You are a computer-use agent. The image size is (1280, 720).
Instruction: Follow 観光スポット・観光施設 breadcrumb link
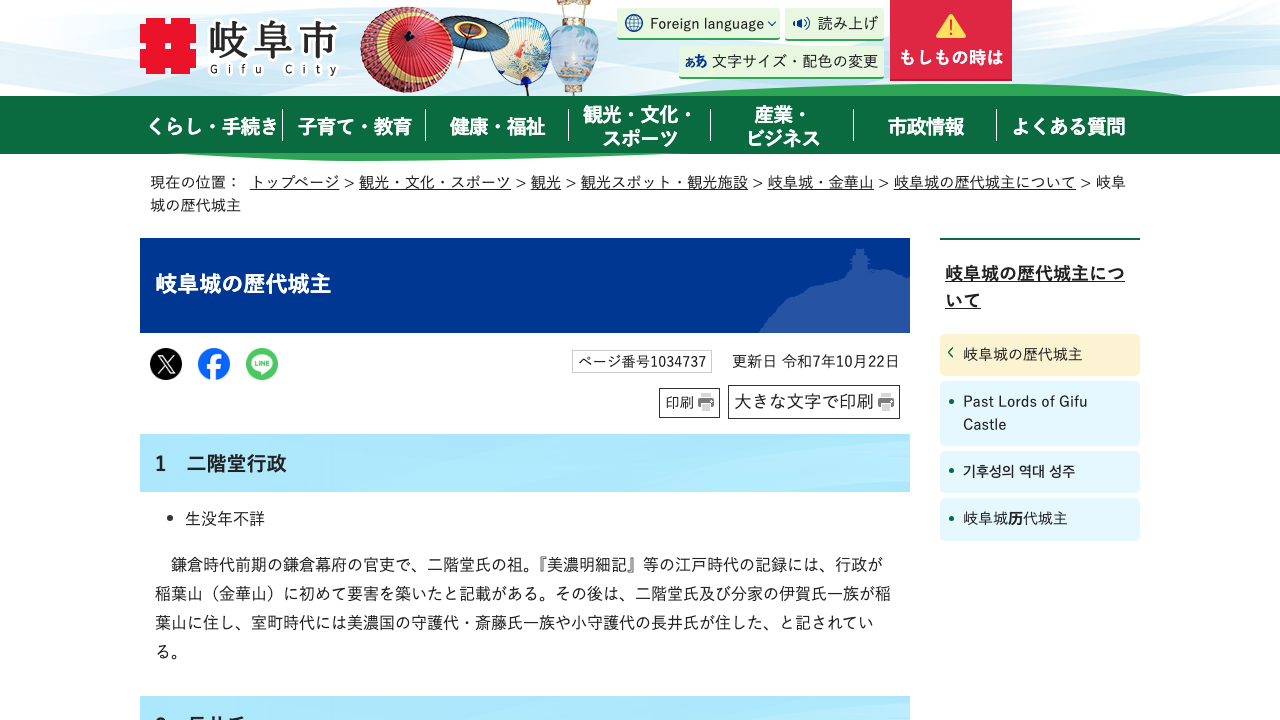(664, 182)
